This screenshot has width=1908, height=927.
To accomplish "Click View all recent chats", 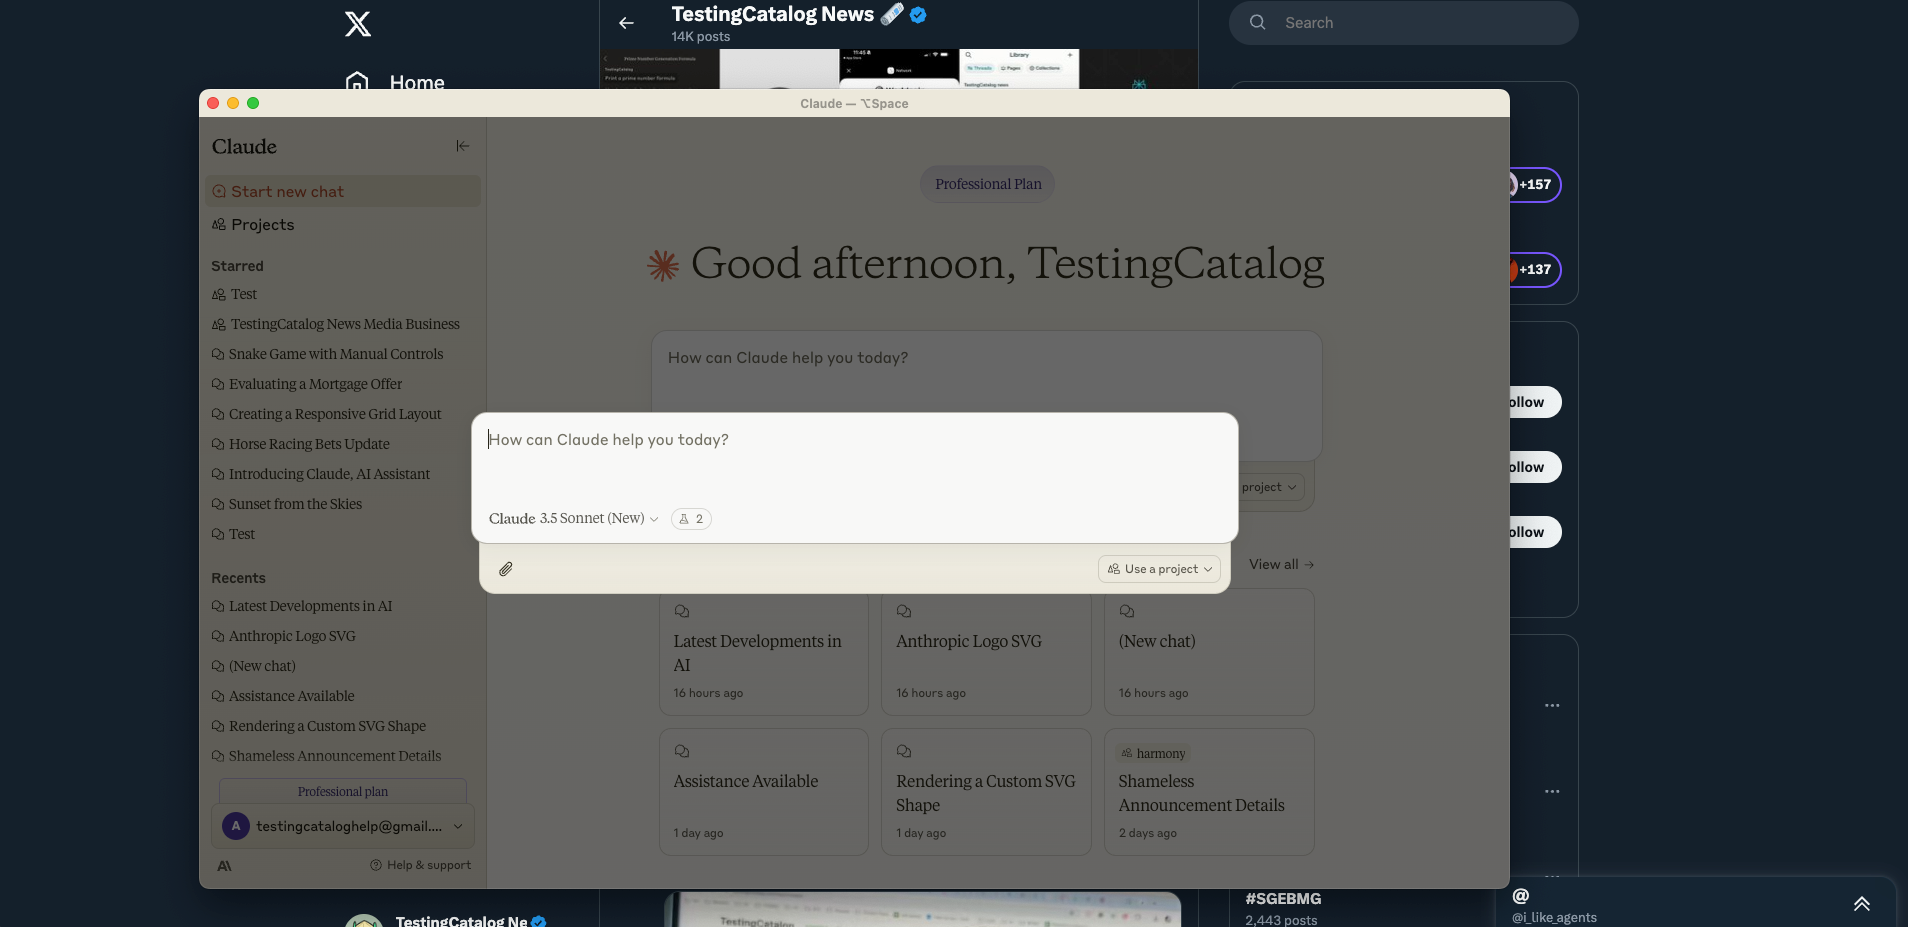I will click(x=1281, y=564).
